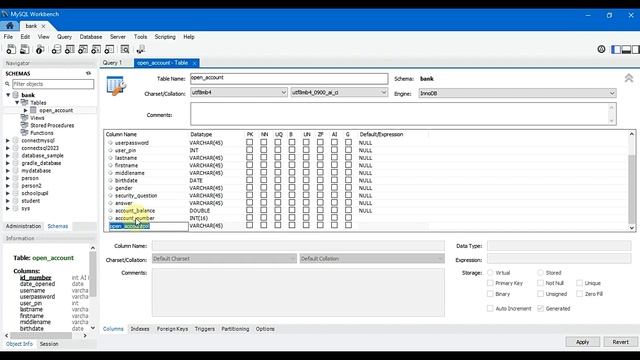
Task: Click Create New Schema toolbar icon
Action: 56,49
